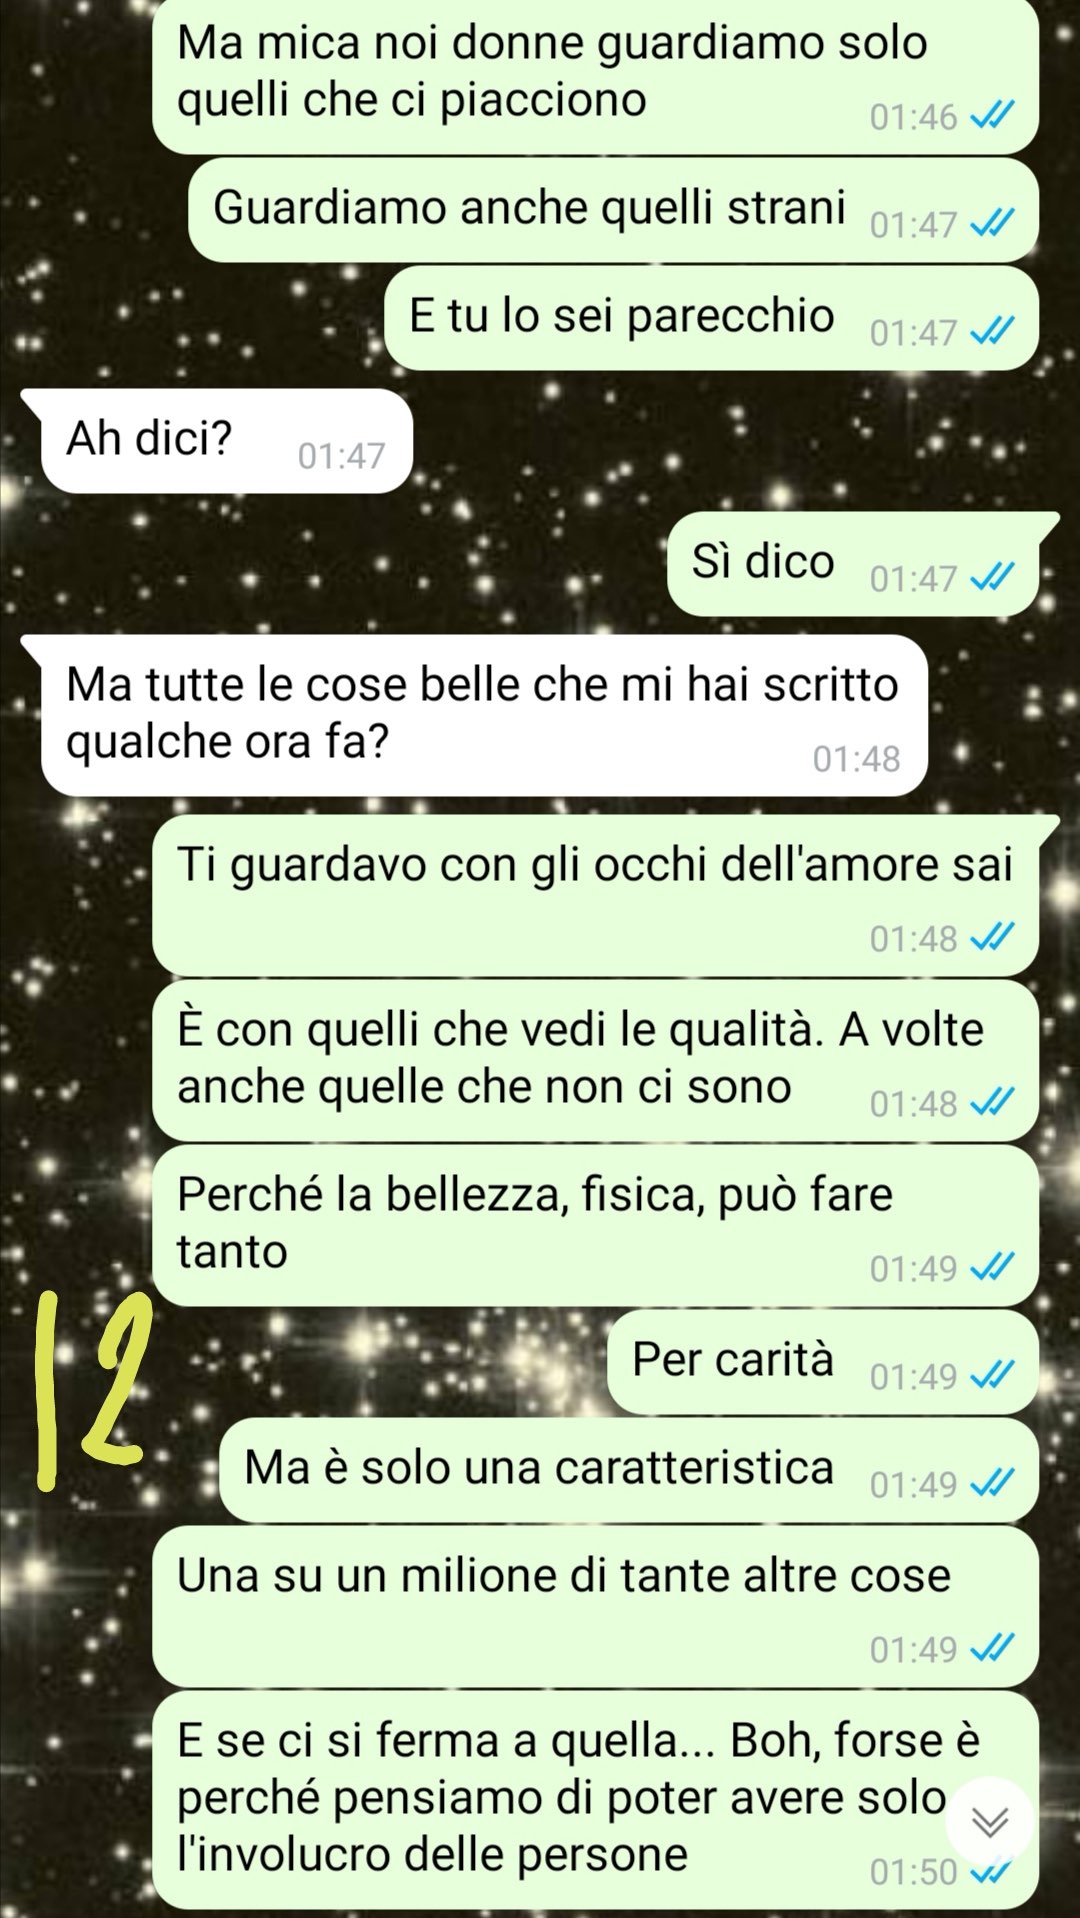The height and width of the screenshot is (1918, 1080).
Task: Click read ticks on "Una su un milione" message
Action: click(993, 1647)
